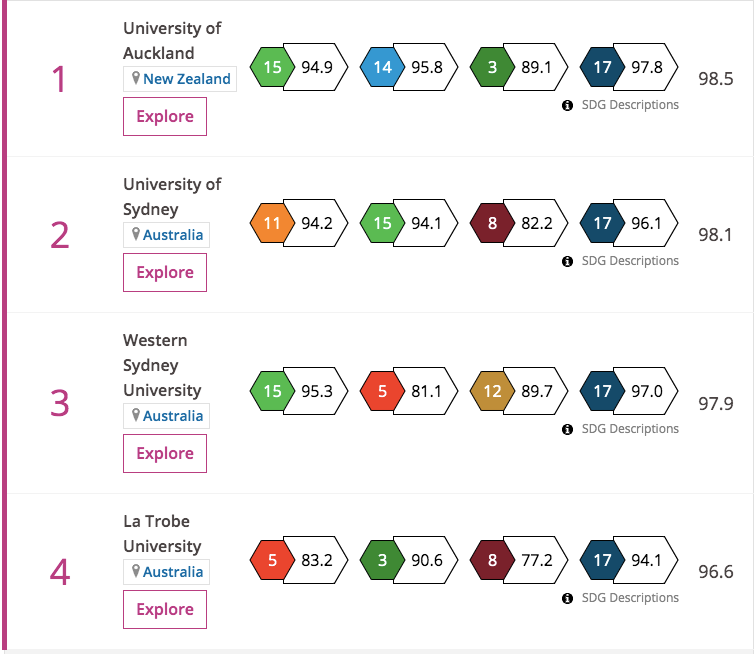Screen dimensions: 756x654
Task: Show SDG Descriptions for La Trobe University
Action: pos(630,598)
